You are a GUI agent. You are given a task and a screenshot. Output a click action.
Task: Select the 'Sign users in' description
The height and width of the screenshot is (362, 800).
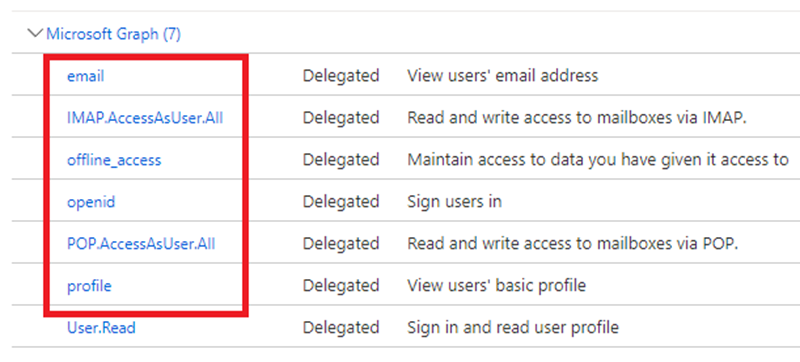tap(454, 202)
